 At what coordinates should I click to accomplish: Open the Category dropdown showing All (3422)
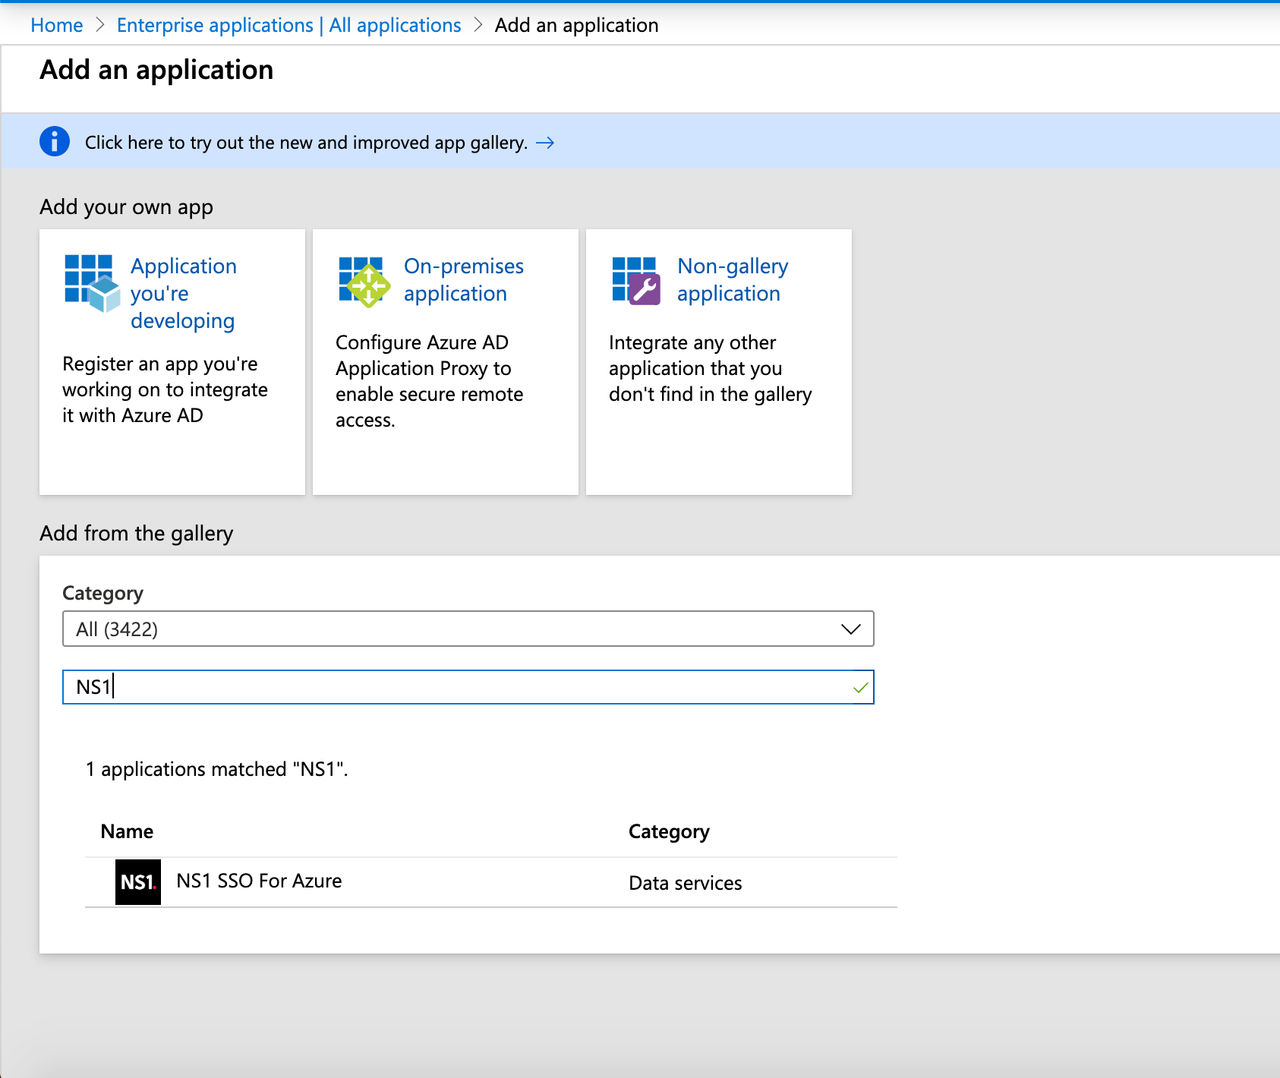468,629
